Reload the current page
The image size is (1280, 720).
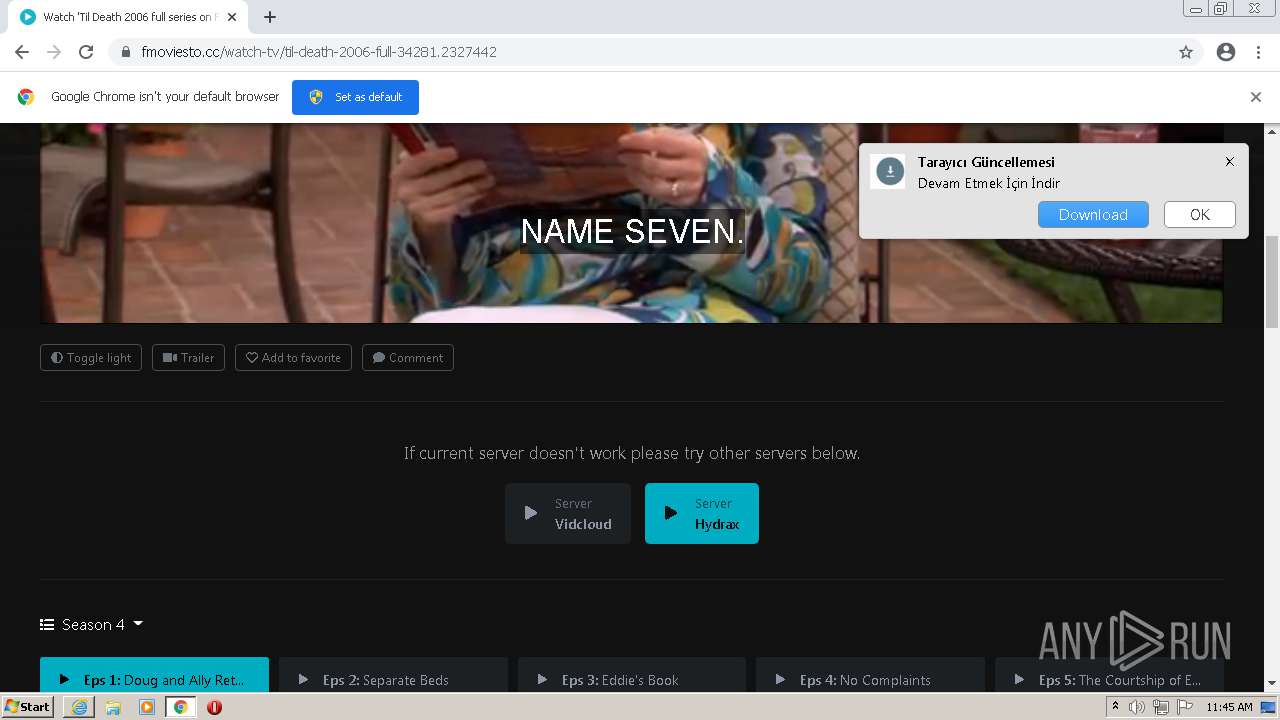pos(86,52)
